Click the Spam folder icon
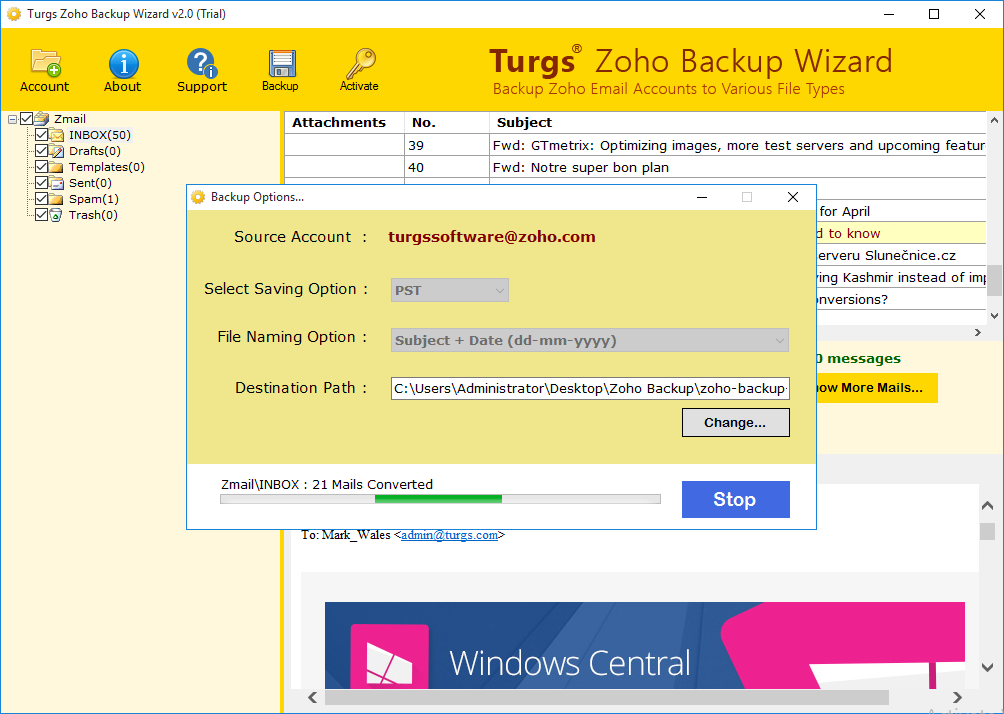Viewport: 1004px width, 714px height. point(57,199)
